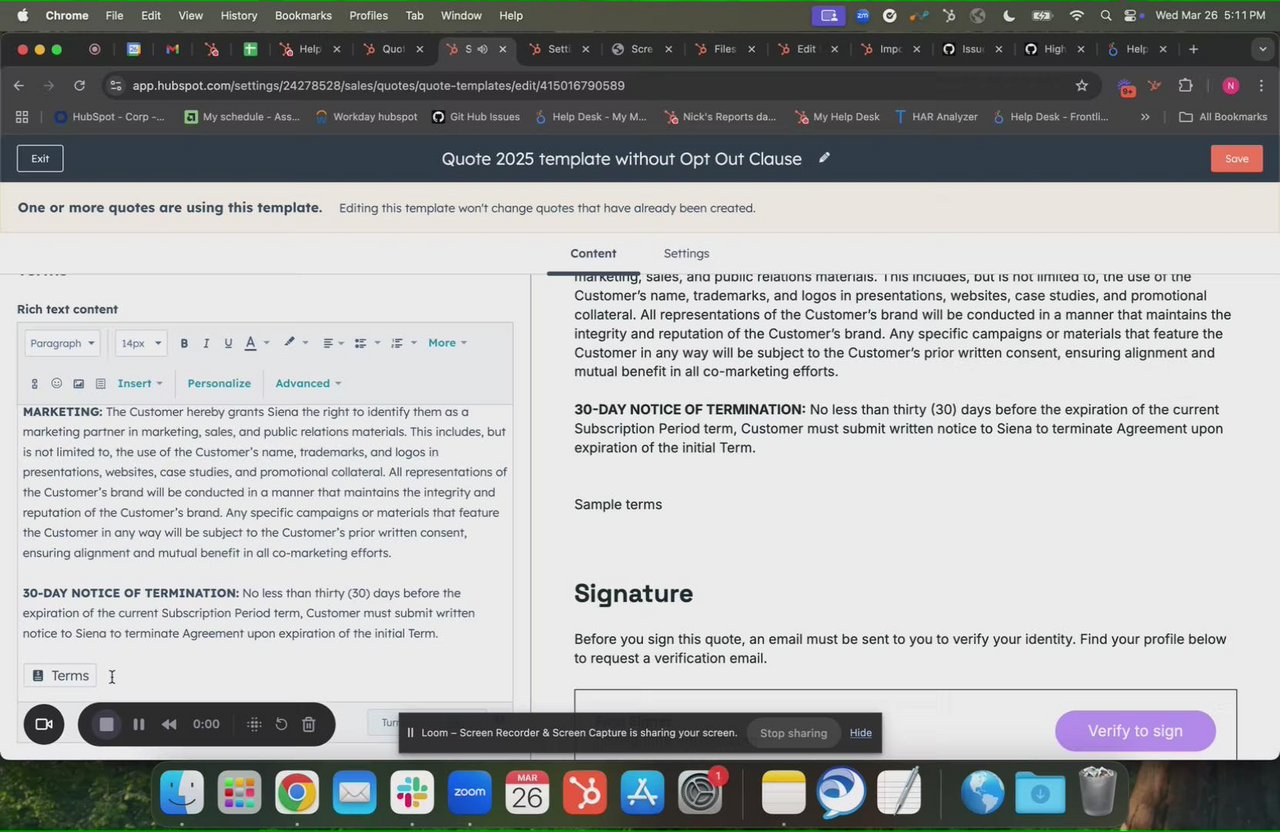Insert an image using the image icon
This screenshot has width=1280, height=832.
pyautogui.click(x=78, y=383)
